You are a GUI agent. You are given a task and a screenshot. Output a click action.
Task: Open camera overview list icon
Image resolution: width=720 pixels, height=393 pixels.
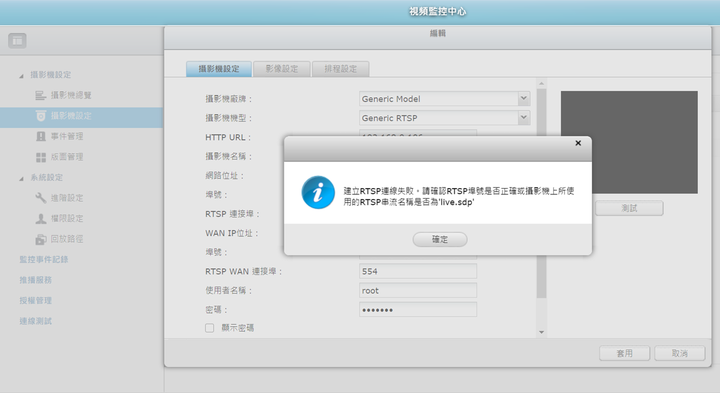40,95
